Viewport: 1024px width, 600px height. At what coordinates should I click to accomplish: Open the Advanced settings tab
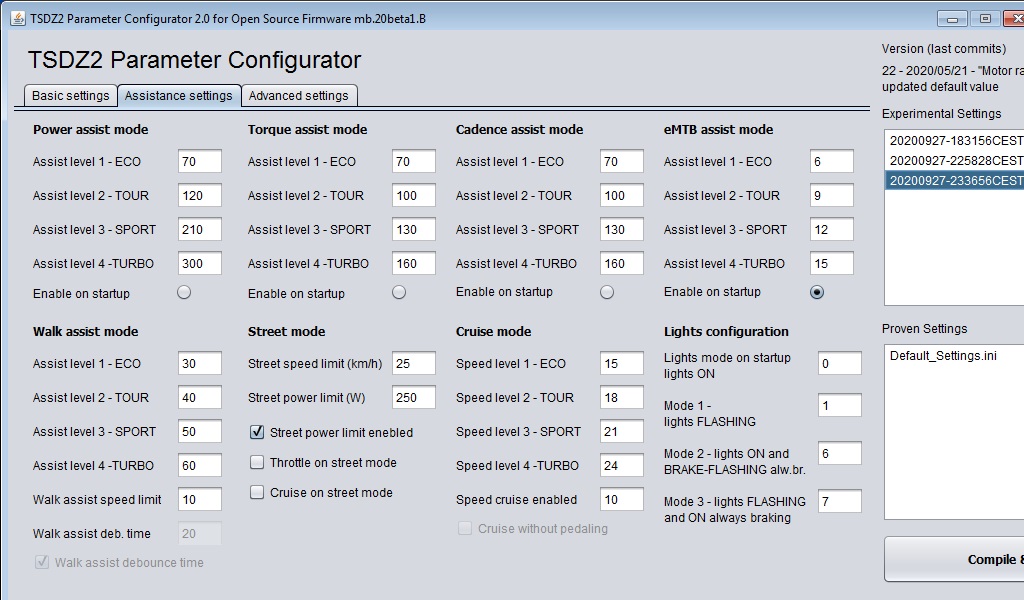tap(298, 95)
